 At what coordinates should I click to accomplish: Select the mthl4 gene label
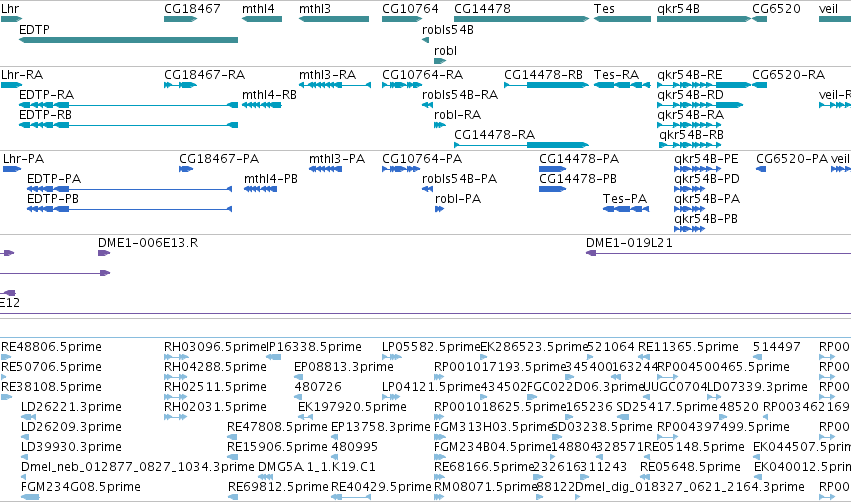point(258,9)
